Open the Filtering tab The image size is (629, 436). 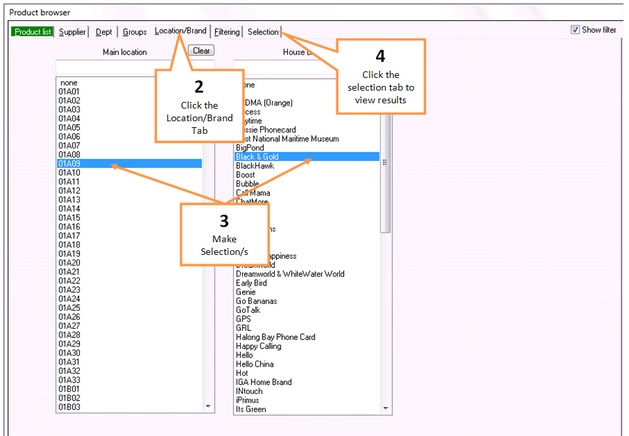point(227,32)
